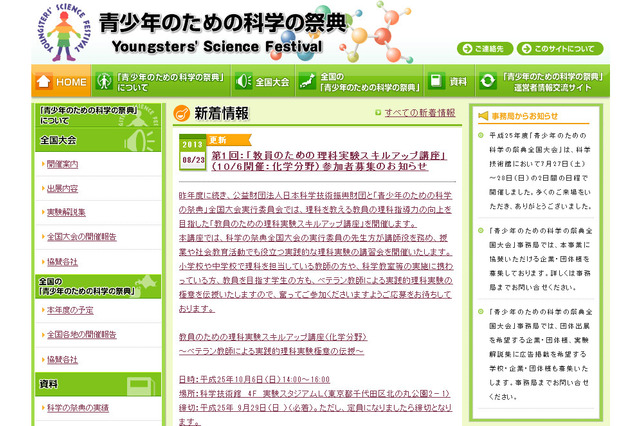Open the 第1回 教員のための理科実験スキルアップ講座 headline link
This screenshot has width=640, height=426.
(x=329, y=161)
